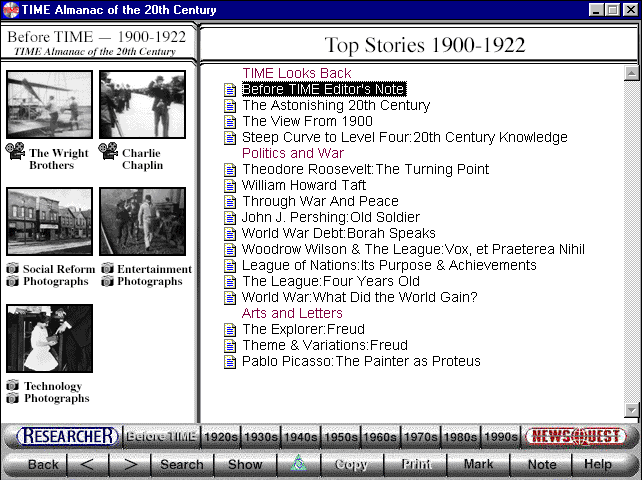The width and height of the screenshot is (642, 480).
Task: Open The View From 1900 story
Action: pos(307,121)
